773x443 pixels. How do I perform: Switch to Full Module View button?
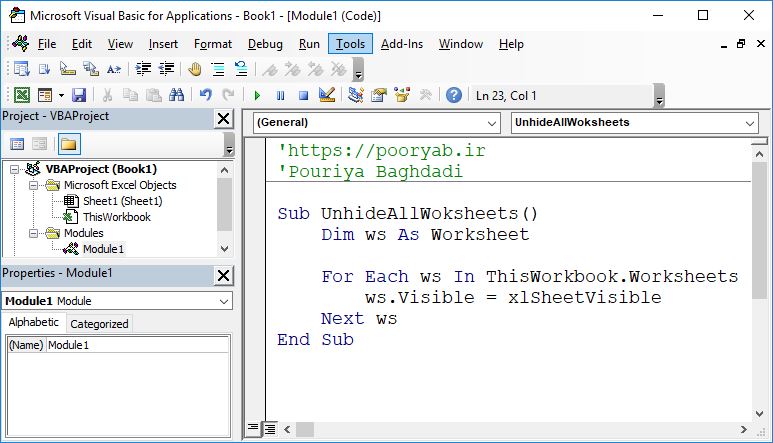click(x=269, y=429)
